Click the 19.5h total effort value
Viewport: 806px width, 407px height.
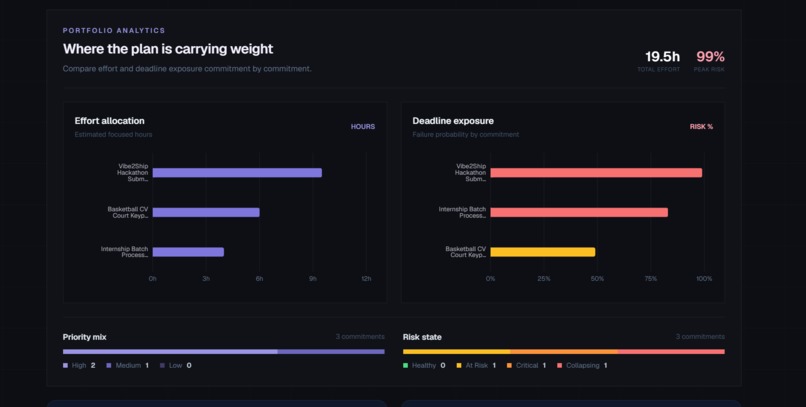click(x=662, y=56)
